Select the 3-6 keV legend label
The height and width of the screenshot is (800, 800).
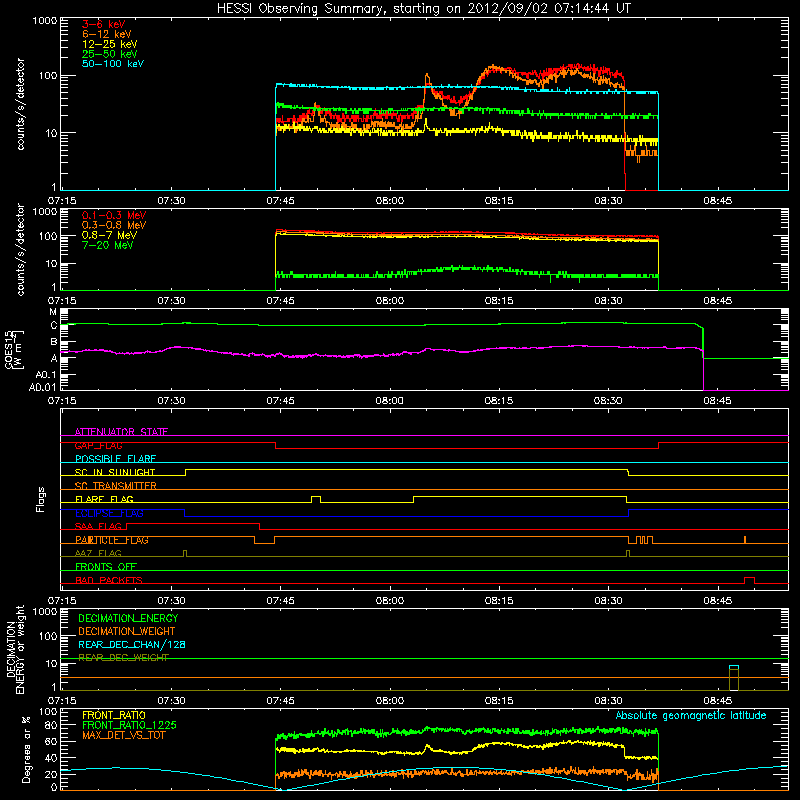(x=104, y=24)
